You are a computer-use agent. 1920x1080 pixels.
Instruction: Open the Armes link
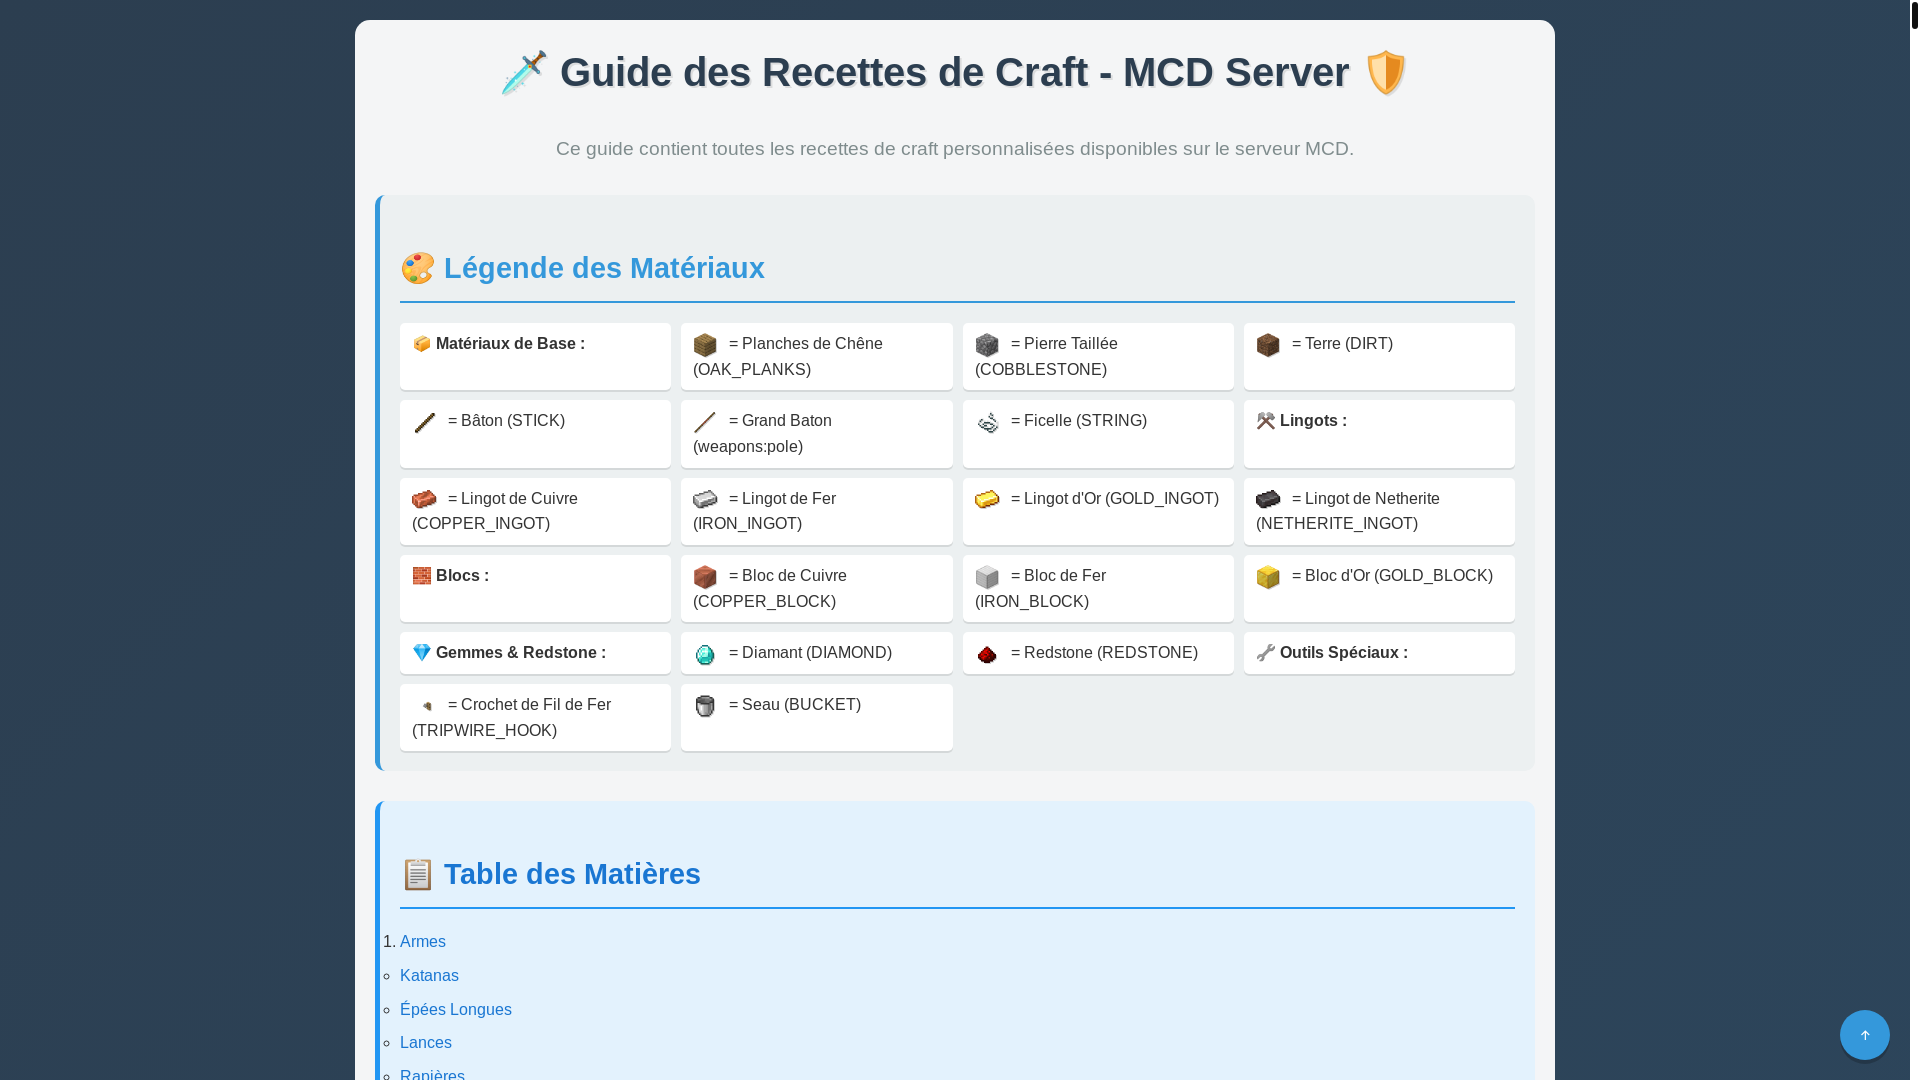pos(423,942)
